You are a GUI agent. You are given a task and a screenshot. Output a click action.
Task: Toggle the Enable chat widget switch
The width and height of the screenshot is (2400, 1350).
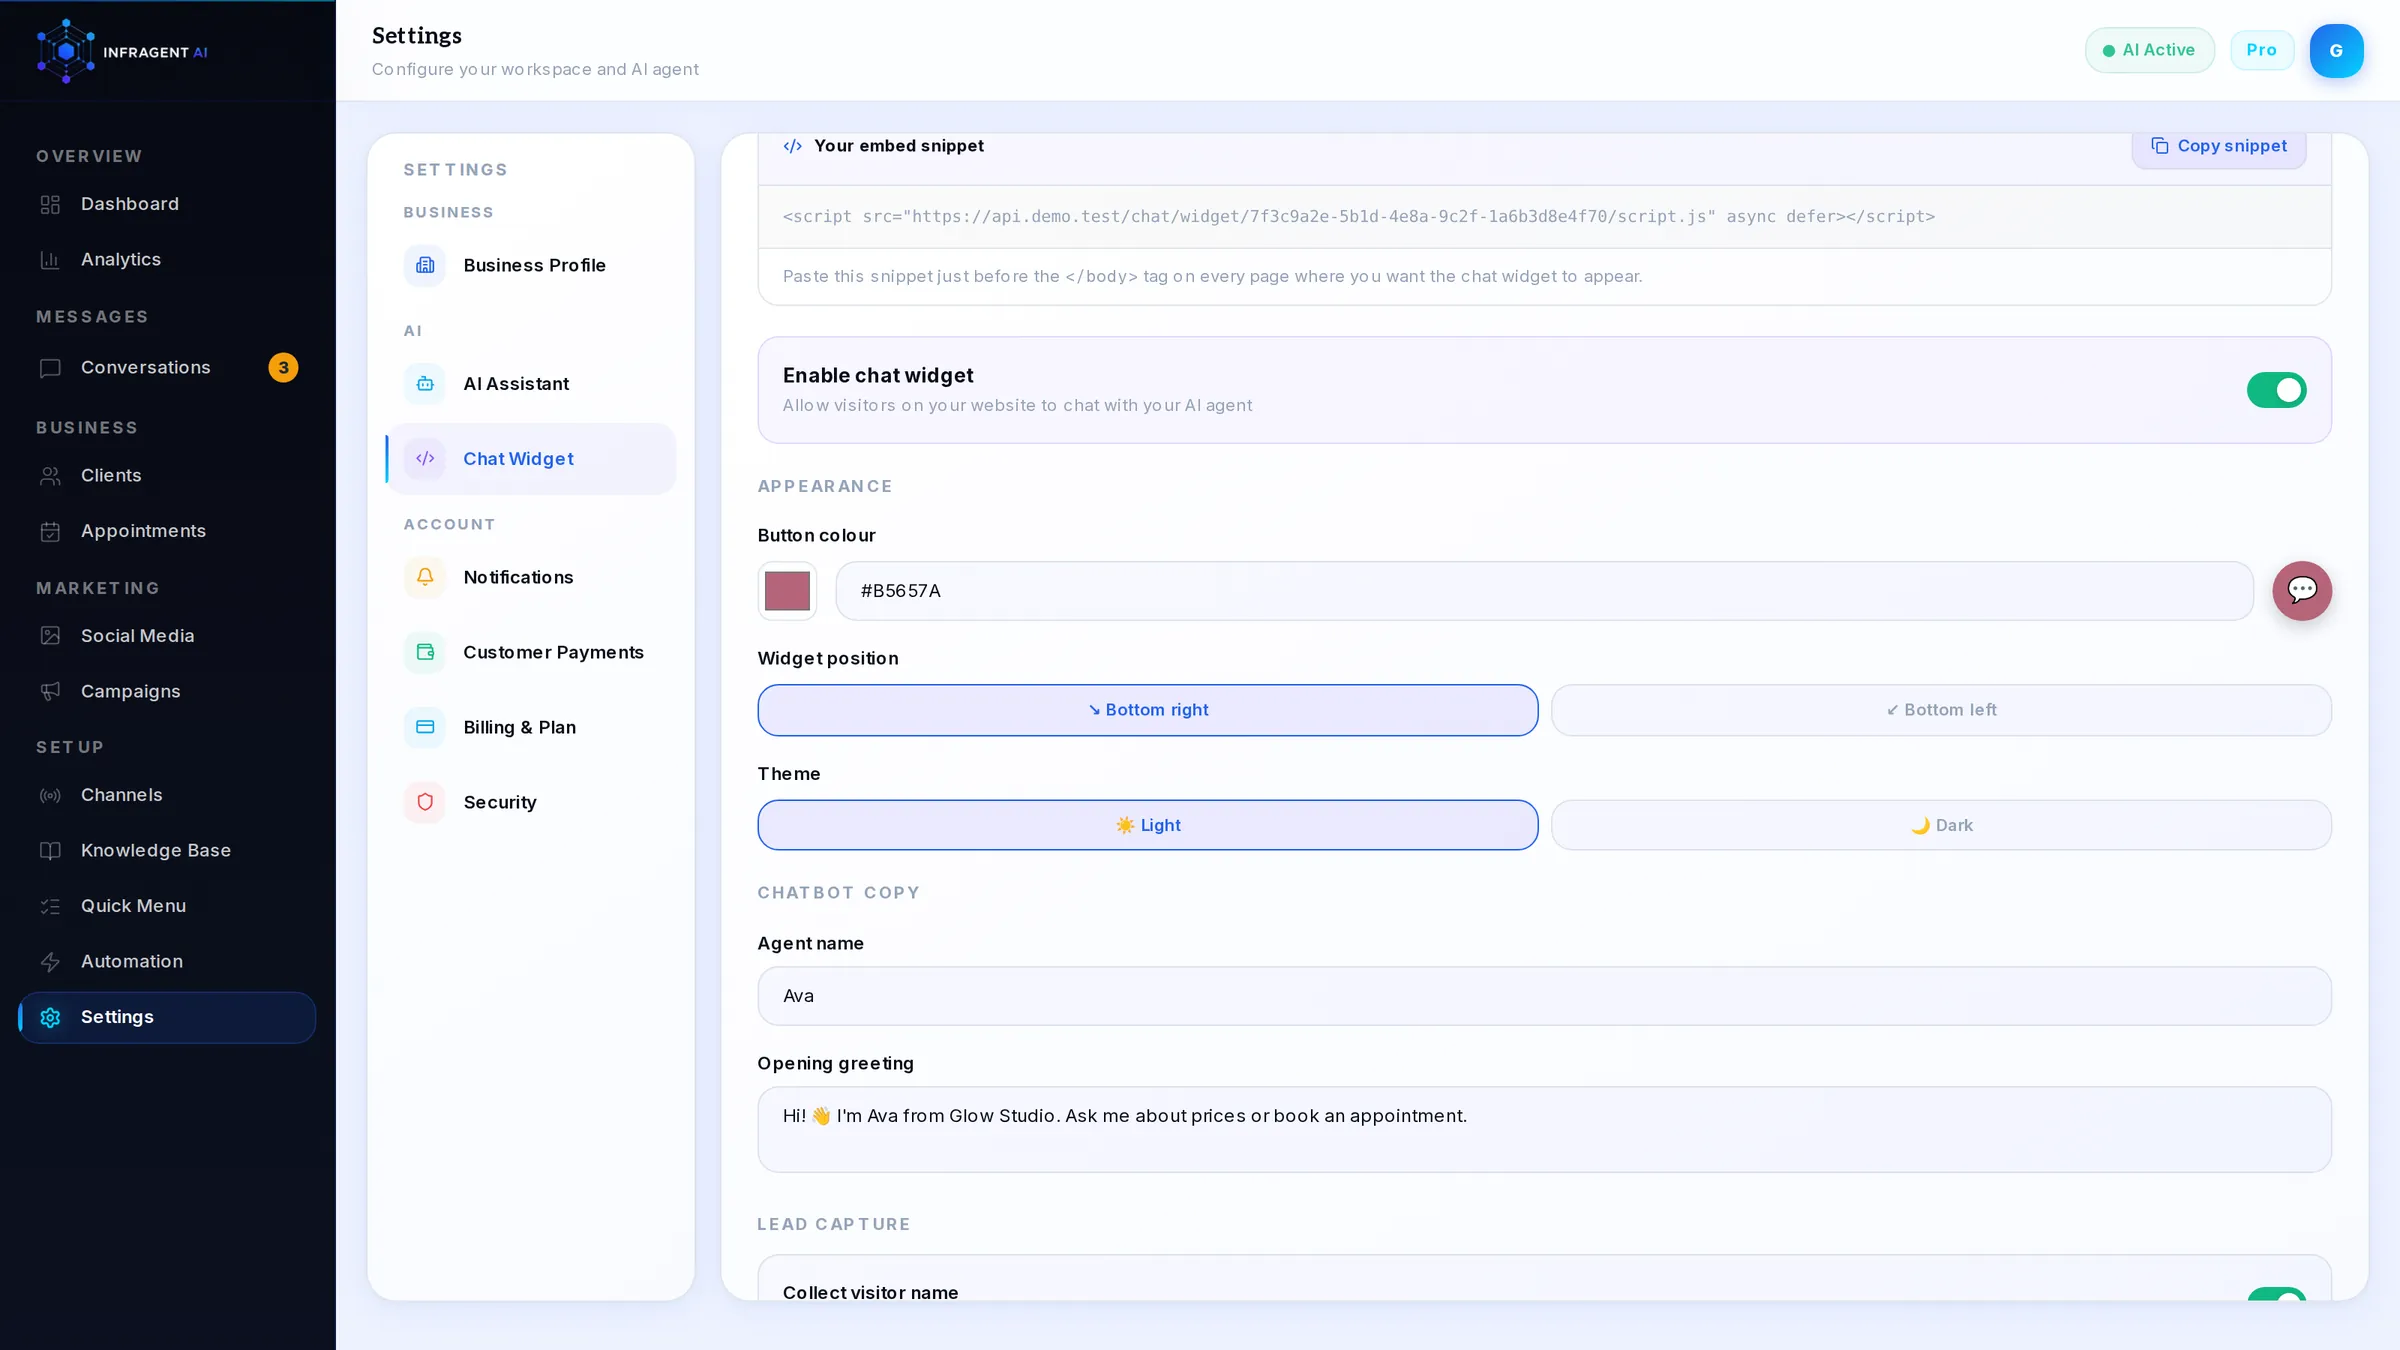(2276, 390)
